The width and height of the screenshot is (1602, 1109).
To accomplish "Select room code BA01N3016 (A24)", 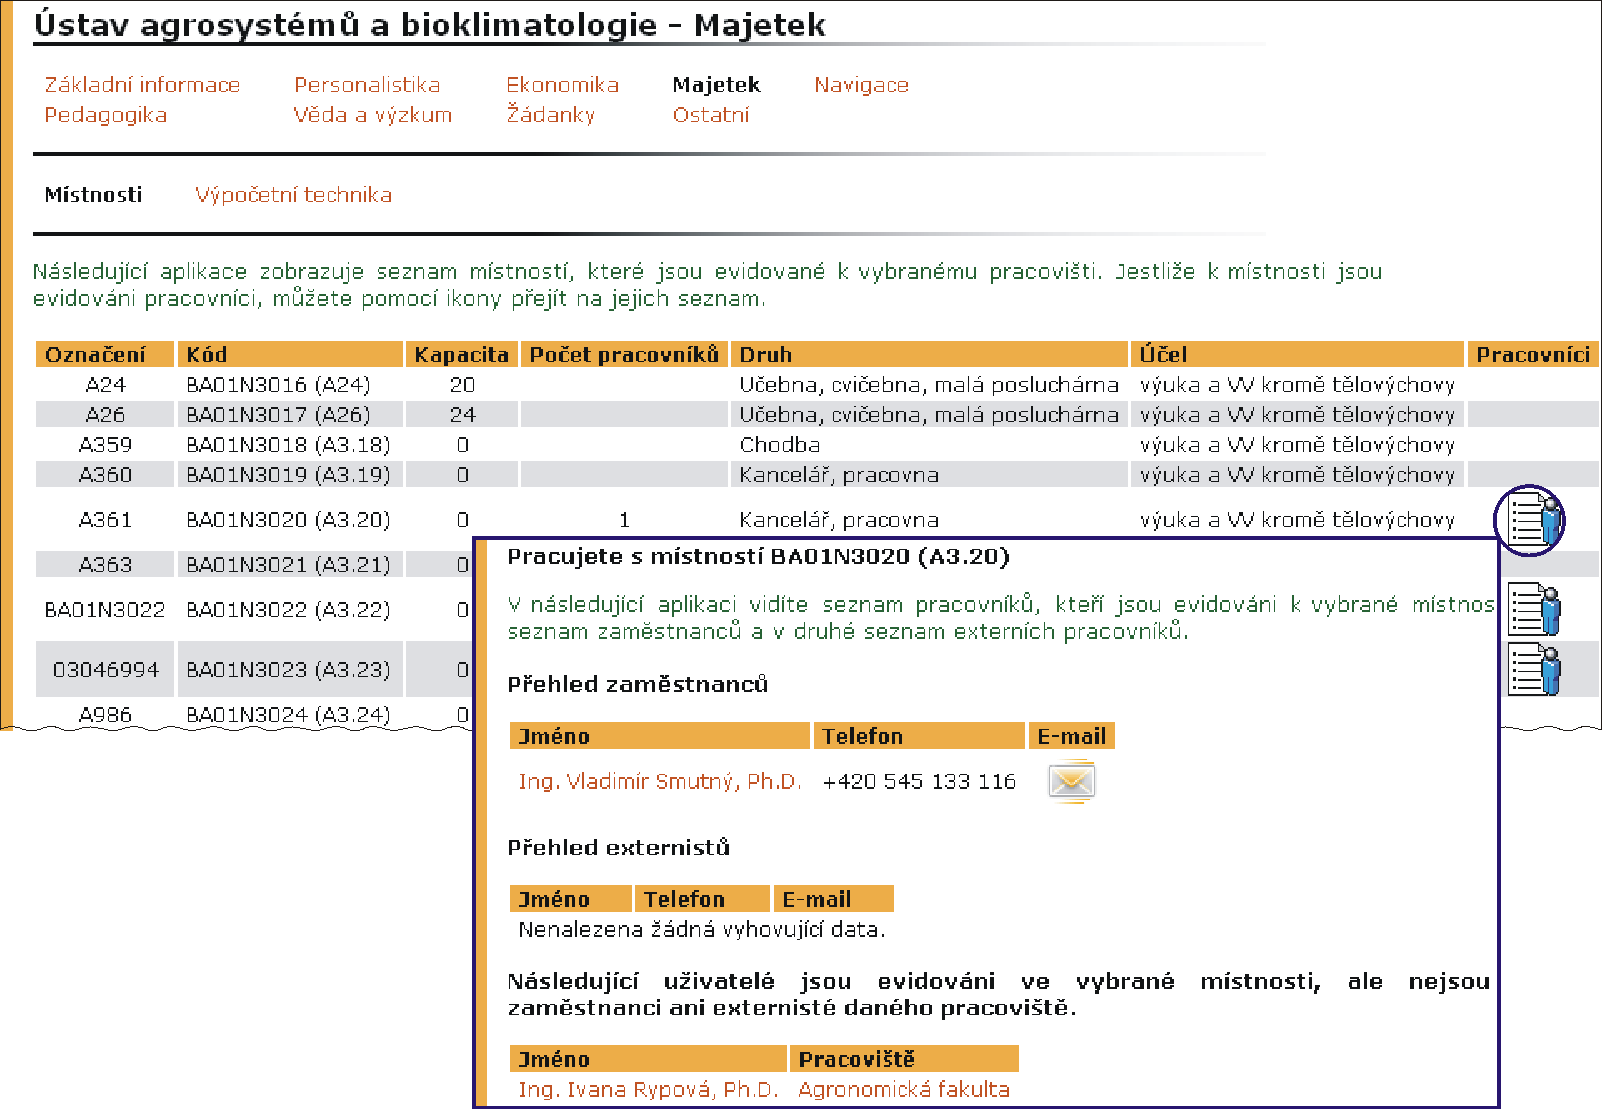I will point(278,385).
